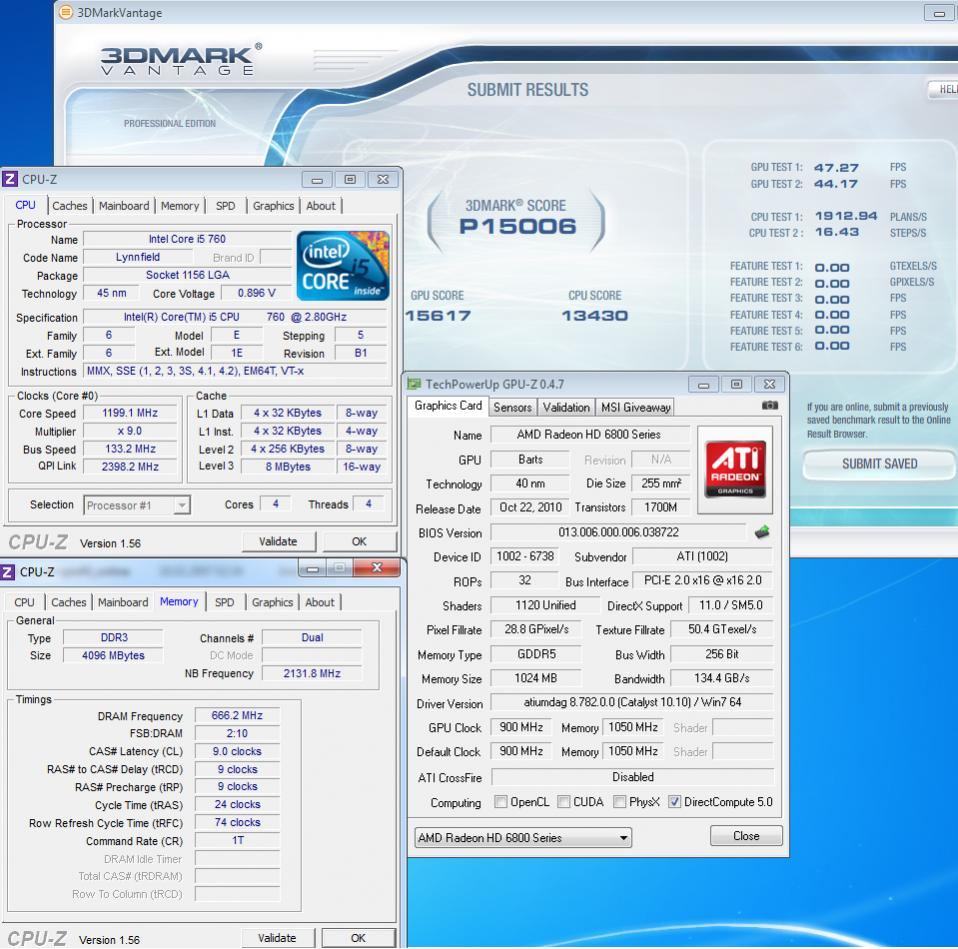Open the Processor #1 selection dropdown
This screenshot has width=958, height=949.
(137, 505)
